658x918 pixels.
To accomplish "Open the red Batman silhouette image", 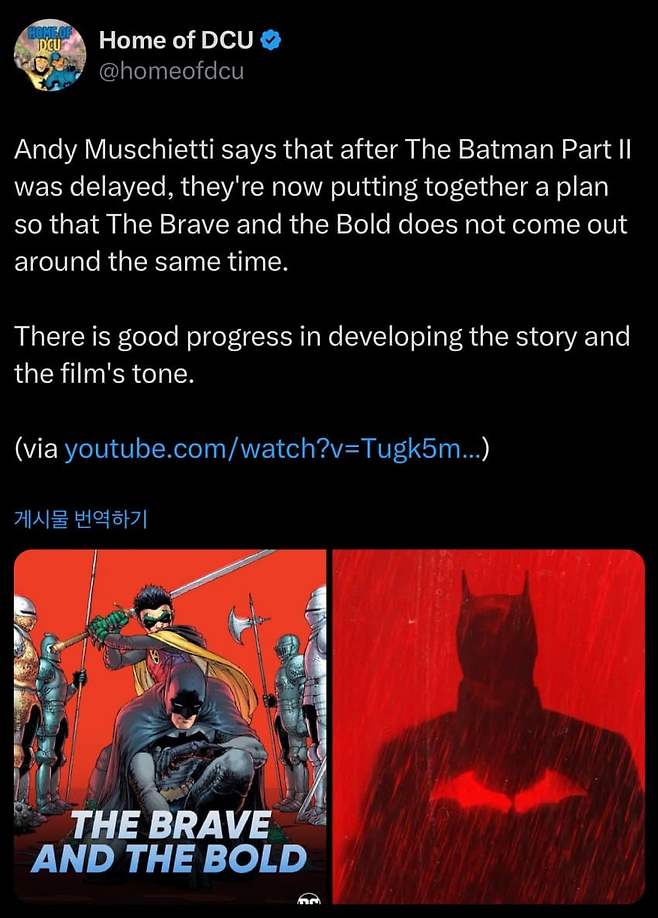I will [489, 727].
